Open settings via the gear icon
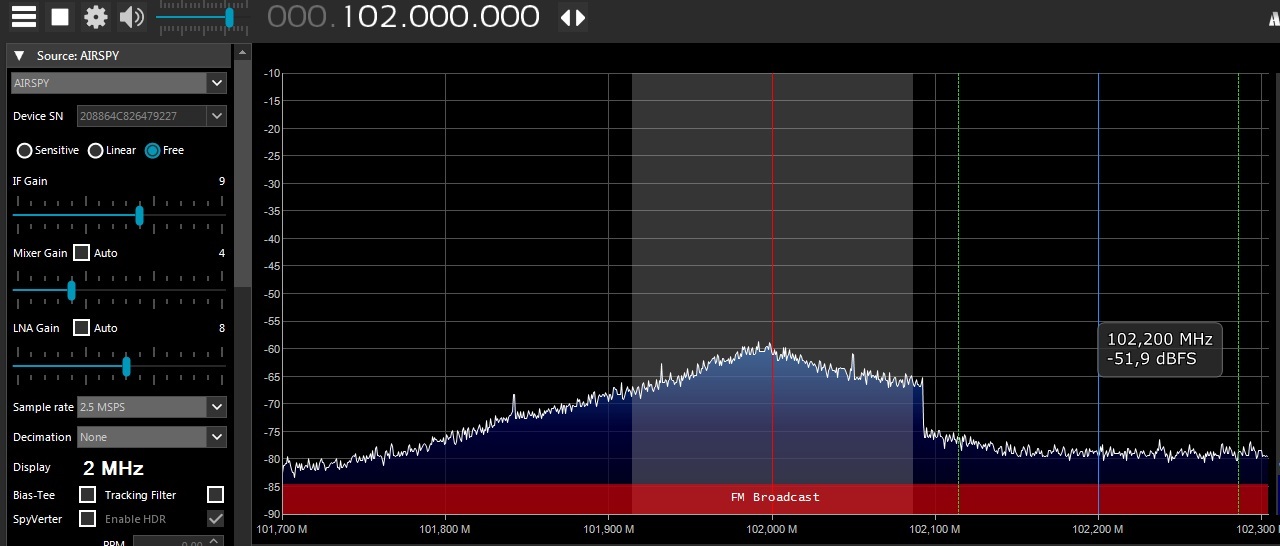 pos(96,17)
